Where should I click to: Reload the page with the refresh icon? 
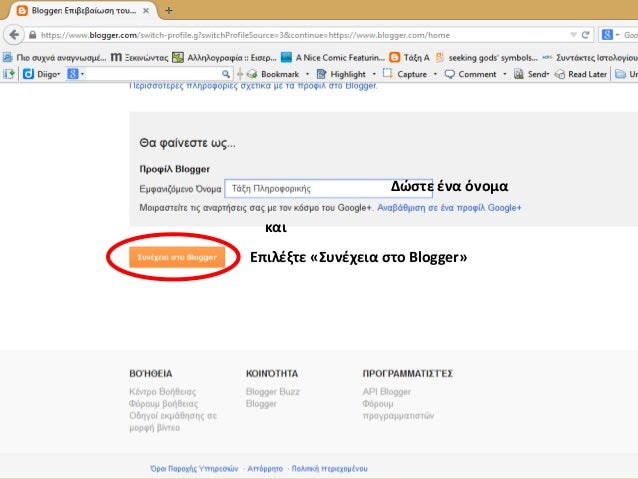(x=586, y=35)
